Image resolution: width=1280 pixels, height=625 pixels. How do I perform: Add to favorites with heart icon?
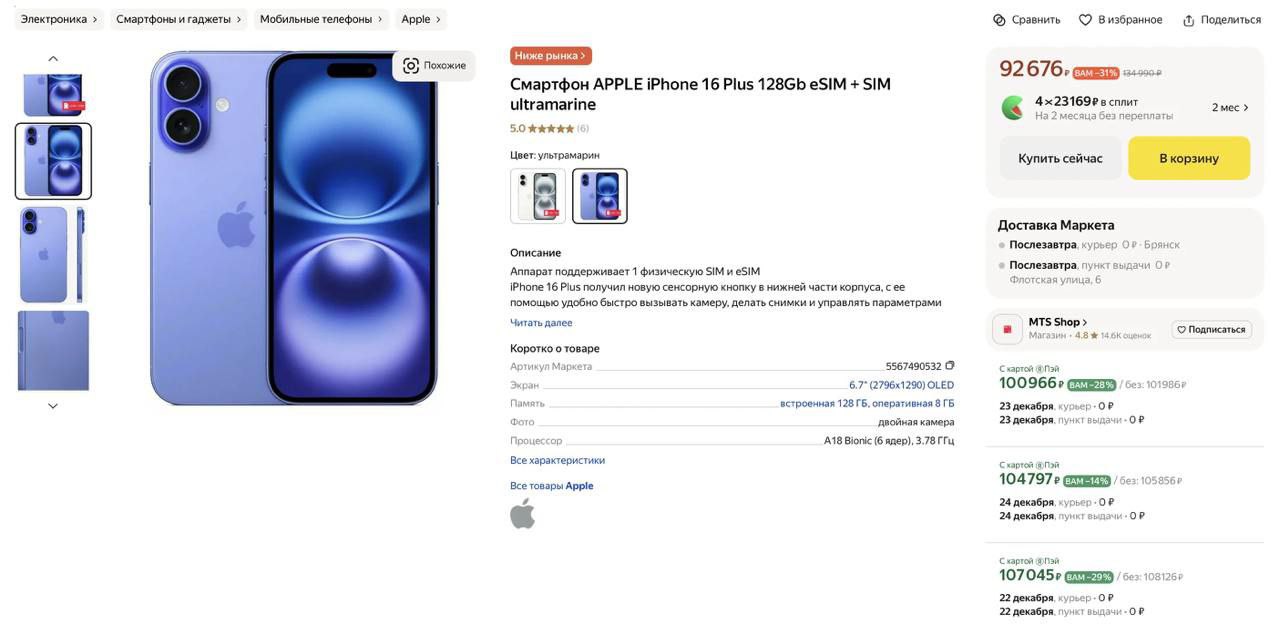[1085, 20]
